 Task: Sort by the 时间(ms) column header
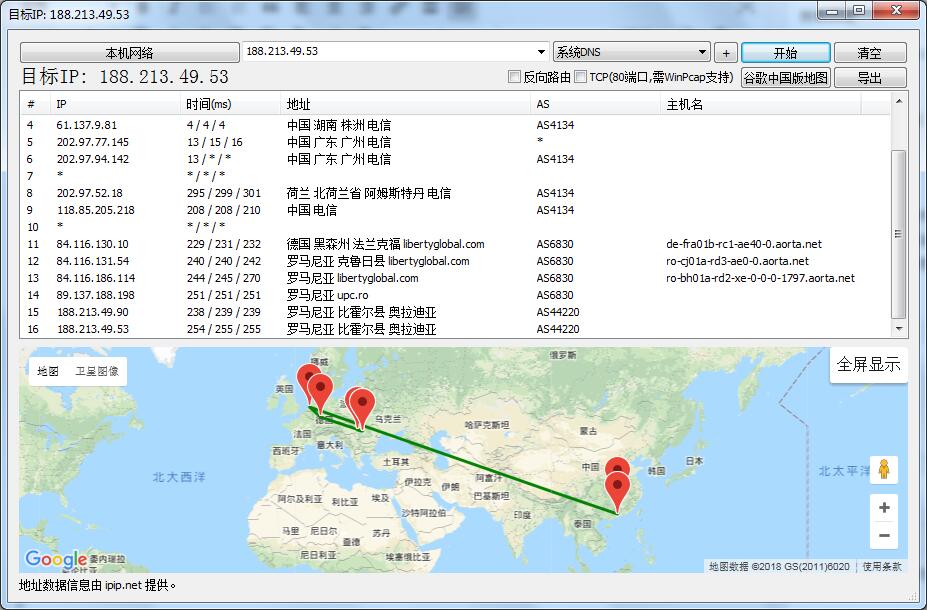(x=208, y=104)
